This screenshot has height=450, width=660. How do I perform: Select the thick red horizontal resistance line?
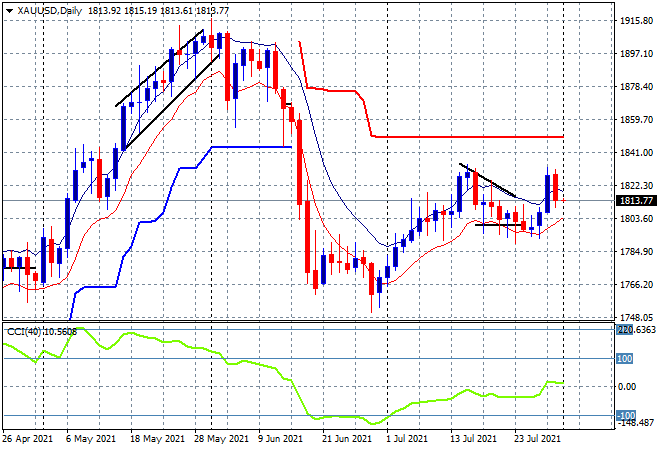pyautogui.click(x=467, y=137)
